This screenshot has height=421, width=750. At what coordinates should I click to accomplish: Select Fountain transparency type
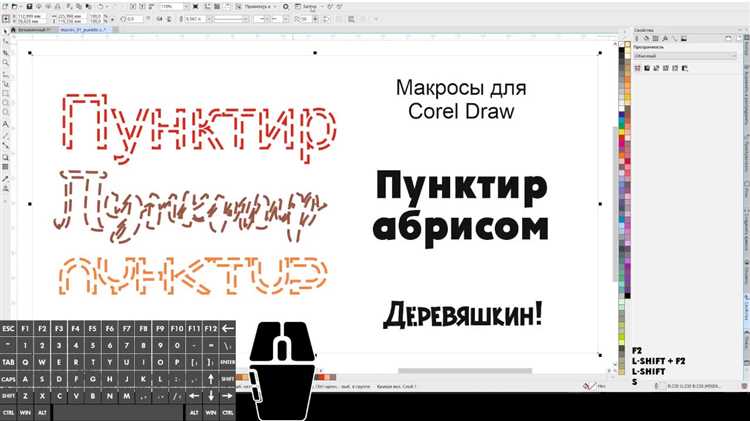point(656,68)
